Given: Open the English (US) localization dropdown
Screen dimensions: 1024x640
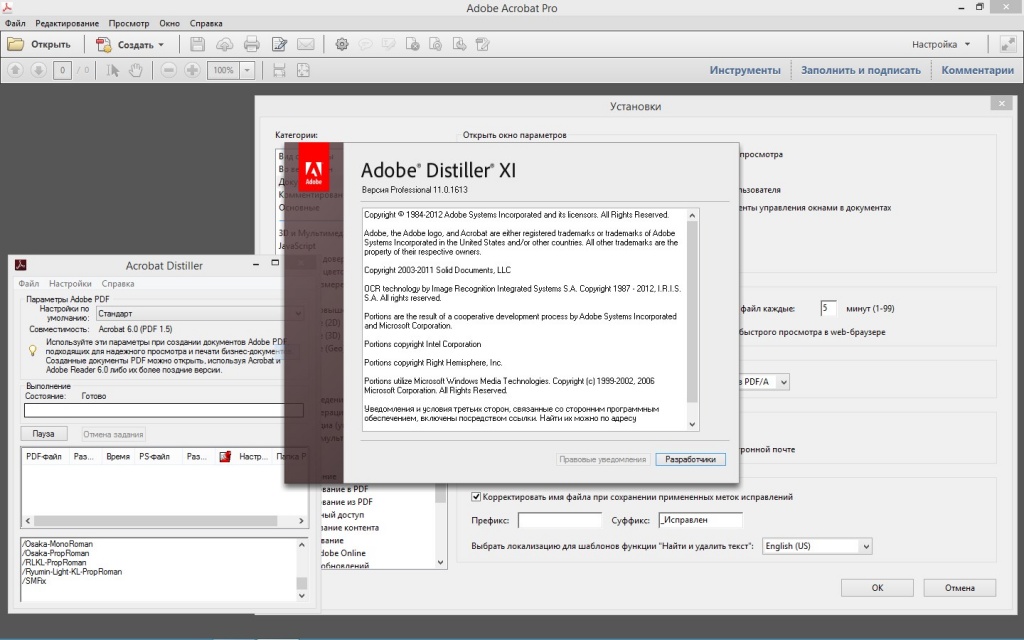Looking at the screenshot, I should (x=816, y=546).
